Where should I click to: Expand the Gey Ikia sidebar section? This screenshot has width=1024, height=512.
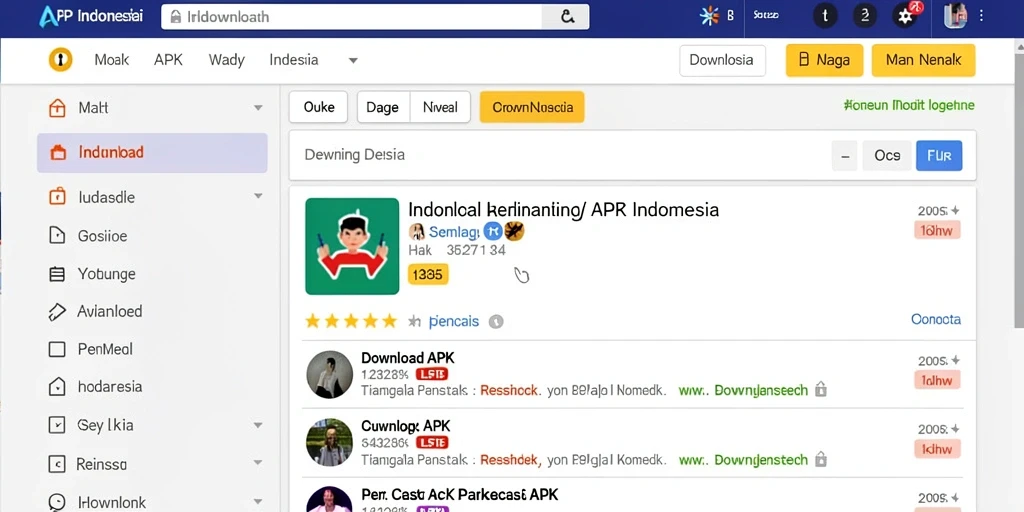pos(258,425)
